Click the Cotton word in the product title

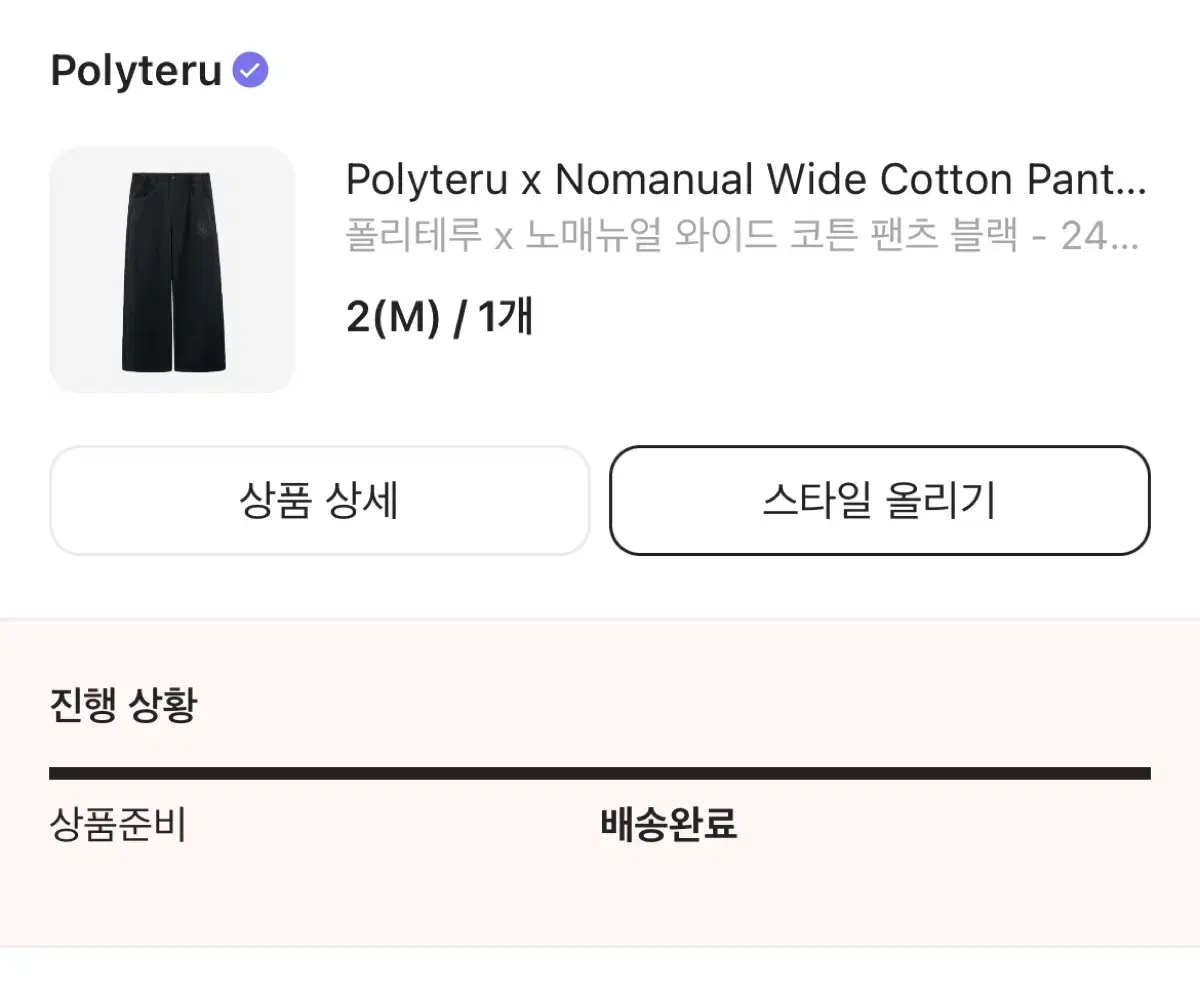[948, 181]
